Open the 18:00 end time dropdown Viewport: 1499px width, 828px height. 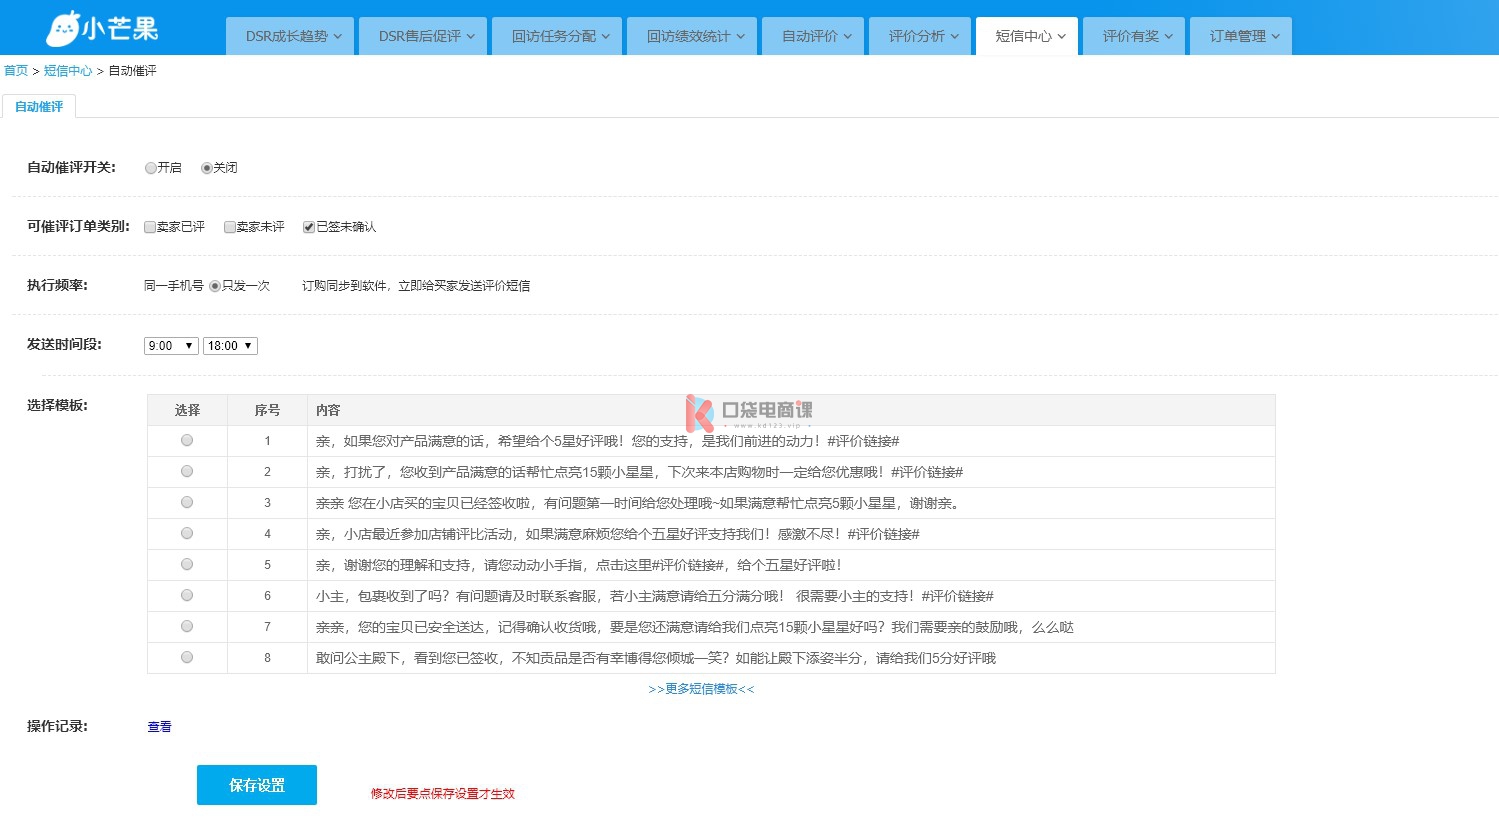click(x=230, y=346)
